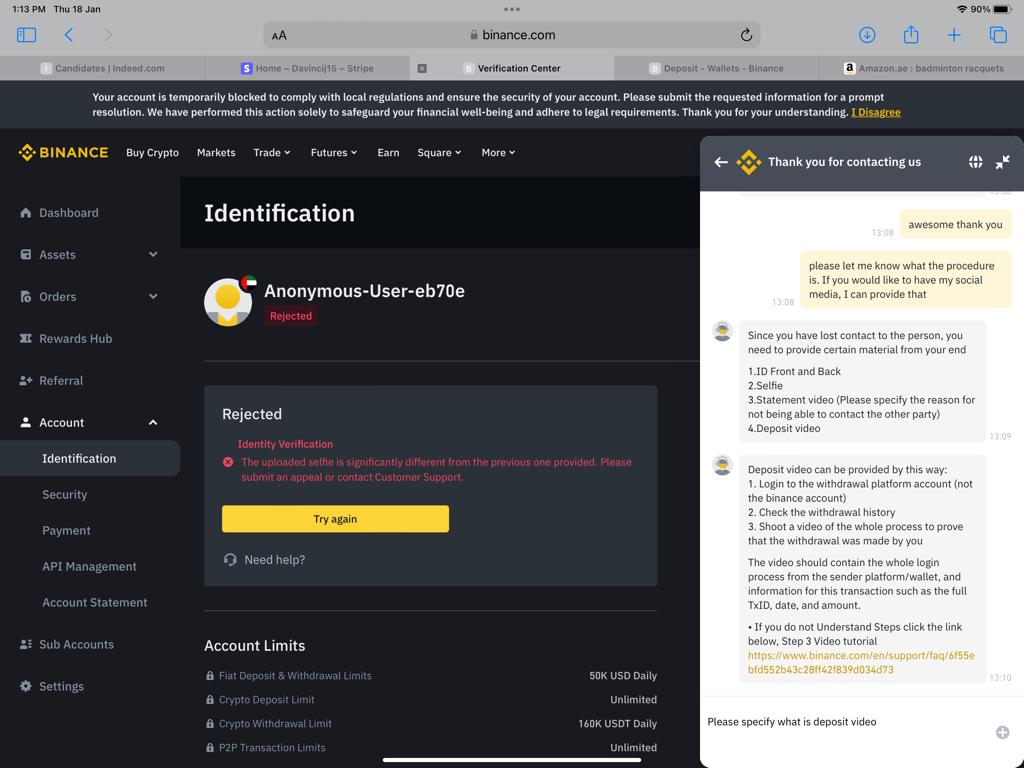Image resolution: width=1024 pixels, height=768 pixels.
Task: Switch to Candidates Indeed.com tab
Action: 103,68
